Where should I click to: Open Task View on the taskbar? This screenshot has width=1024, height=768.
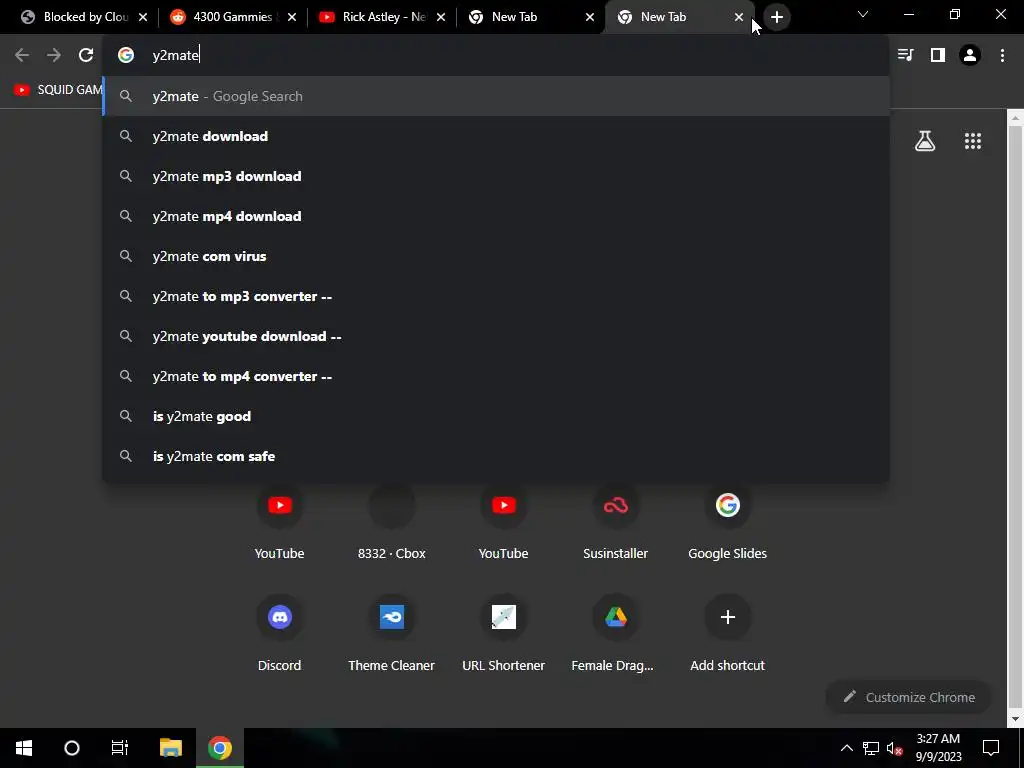click(120, 748)
